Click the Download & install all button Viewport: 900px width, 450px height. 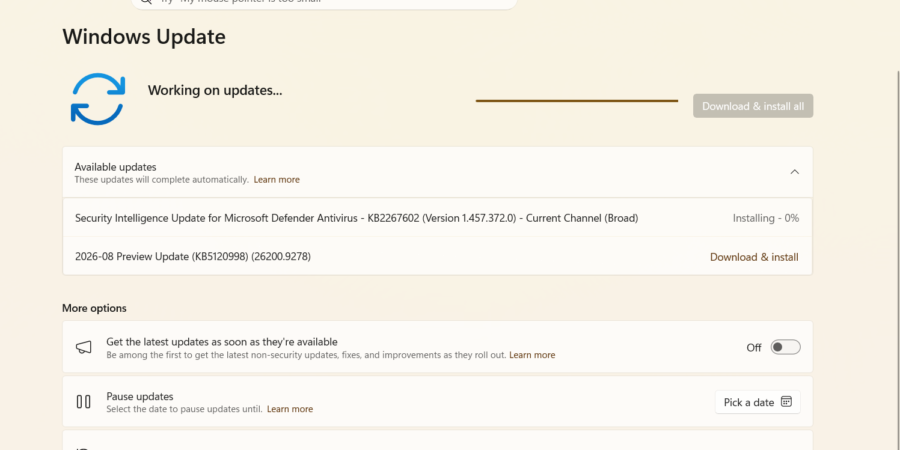(x=753, y=106)
